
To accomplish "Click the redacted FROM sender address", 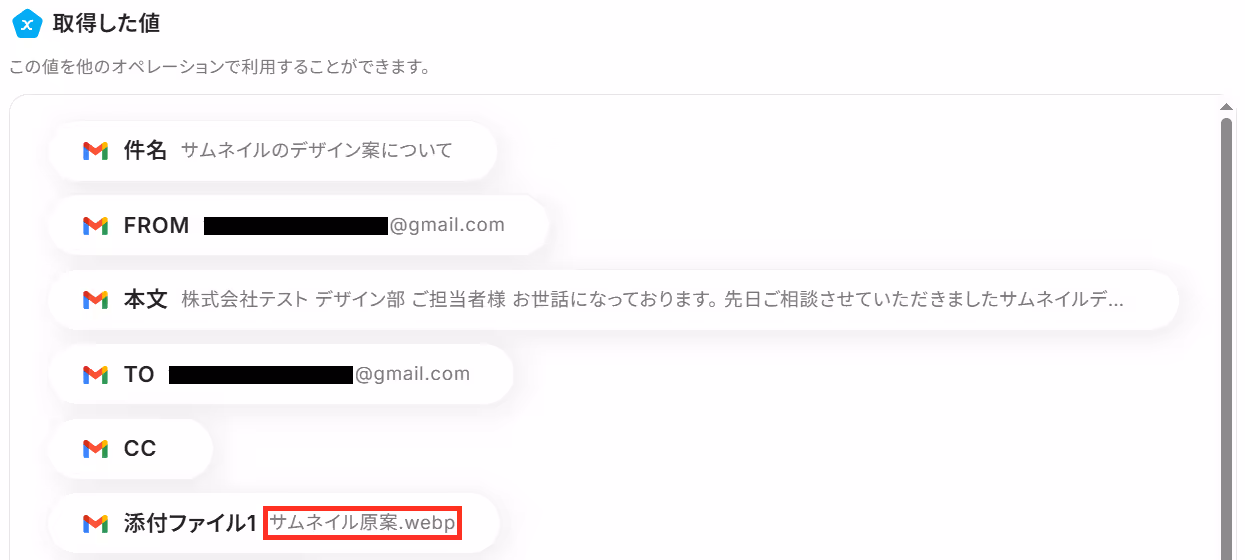I will [296, 226].
